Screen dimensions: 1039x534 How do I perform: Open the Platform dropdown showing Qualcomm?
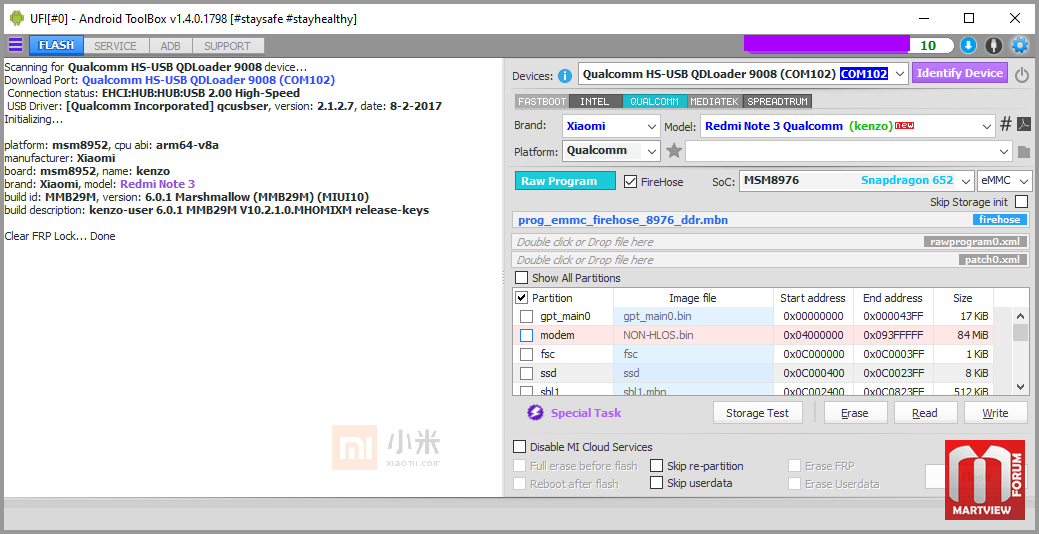(611, 151)
